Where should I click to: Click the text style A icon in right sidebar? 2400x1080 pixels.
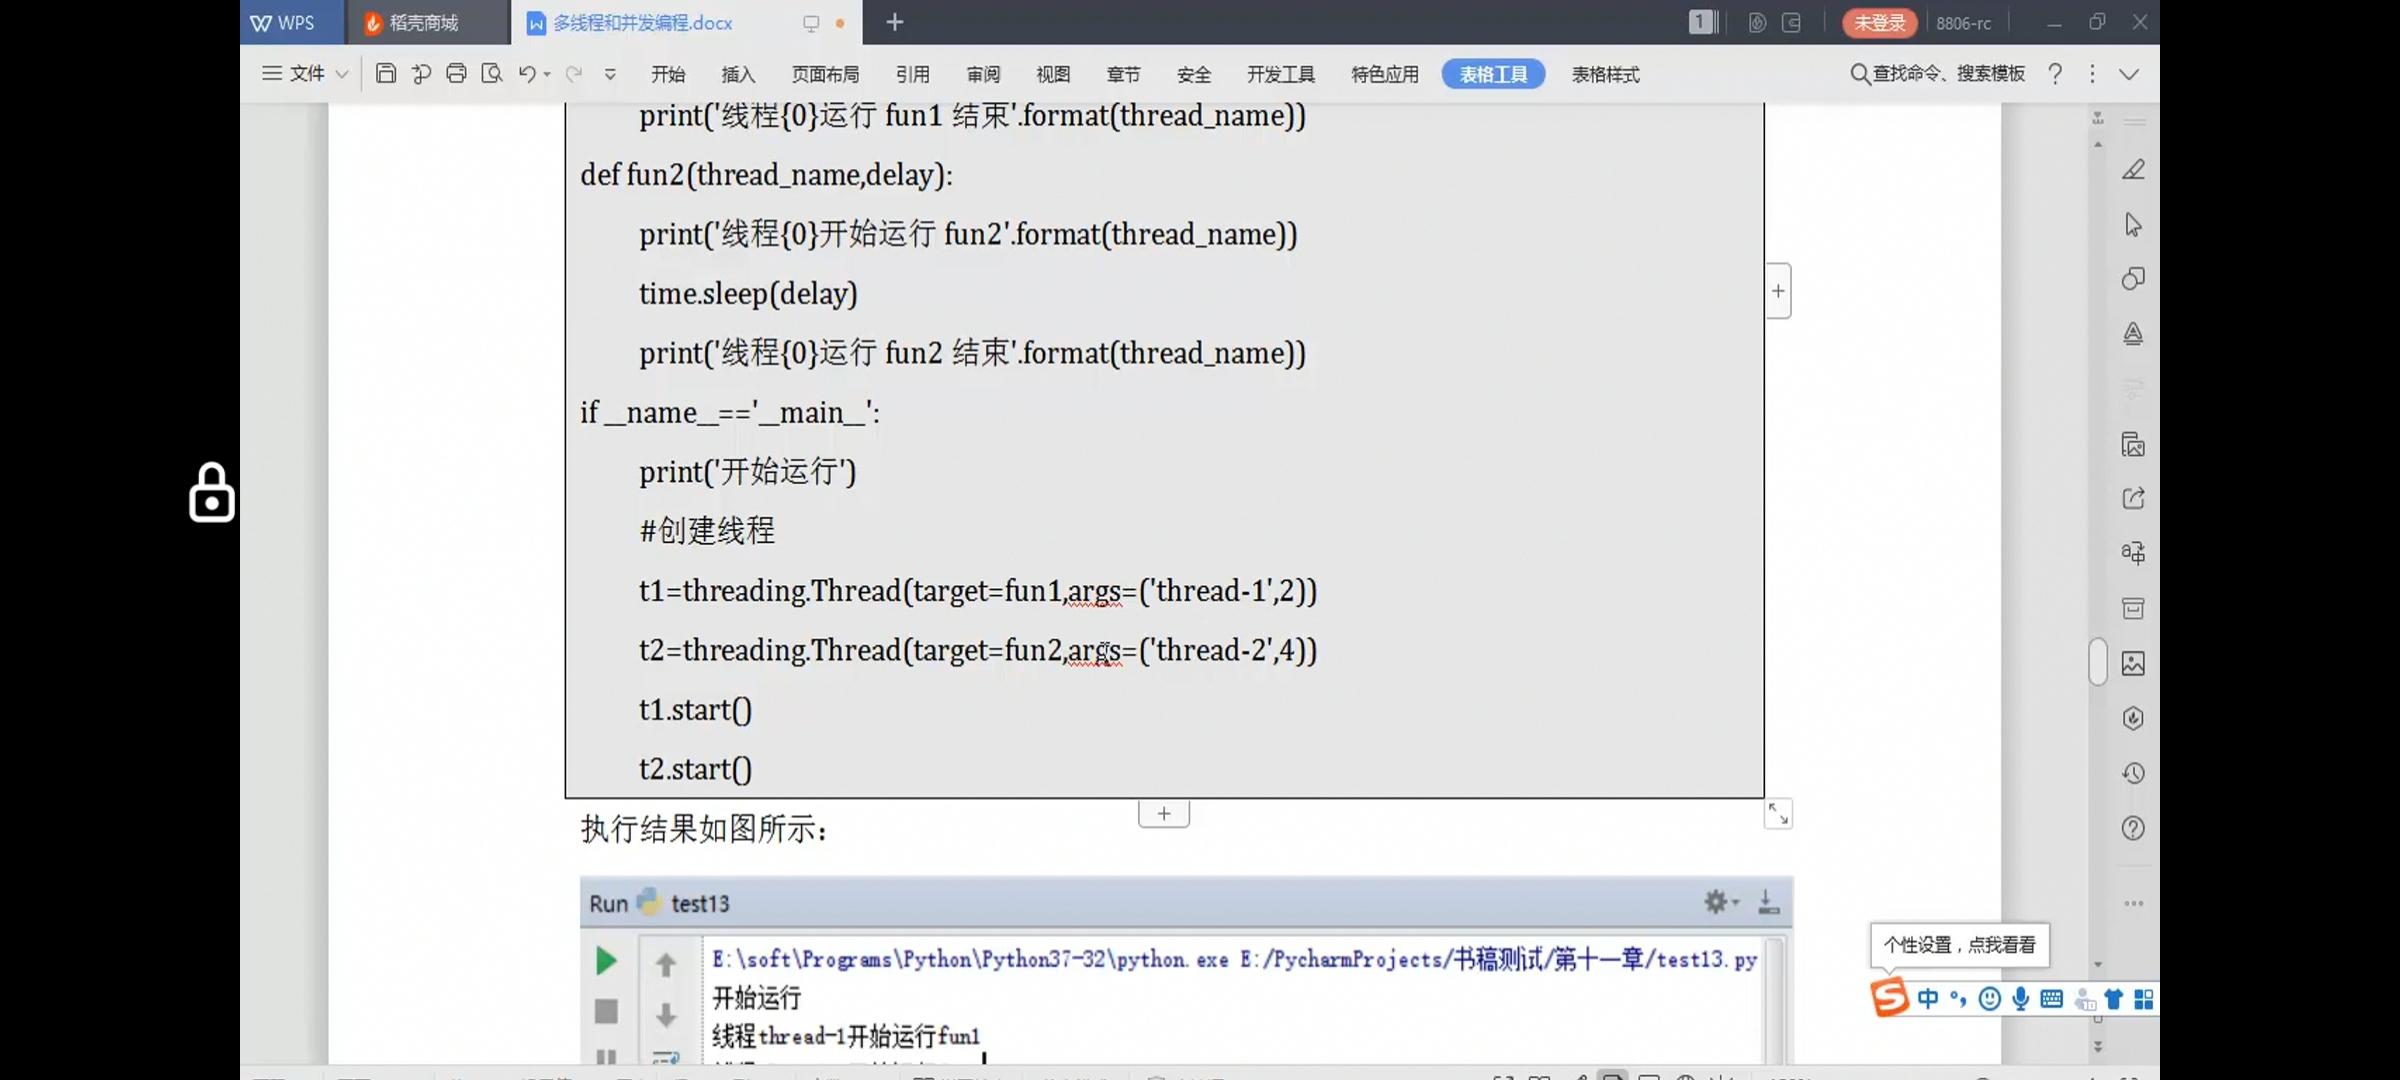coord(2133,333)
